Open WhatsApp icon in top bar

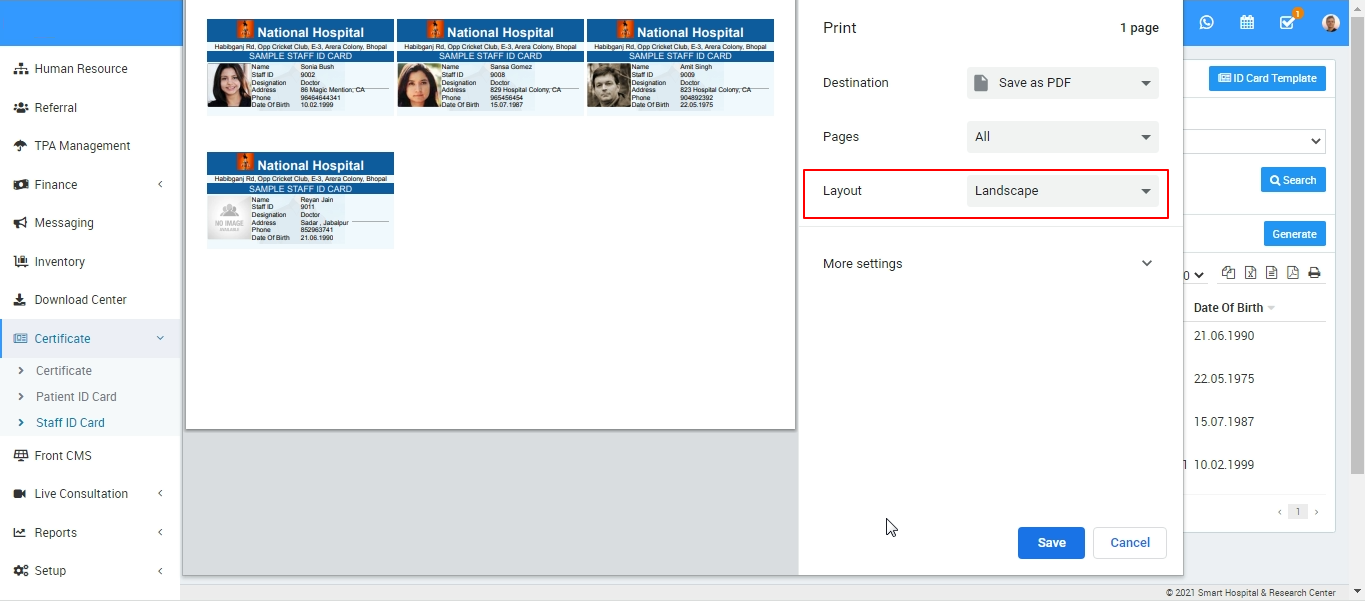point(1207,22)
